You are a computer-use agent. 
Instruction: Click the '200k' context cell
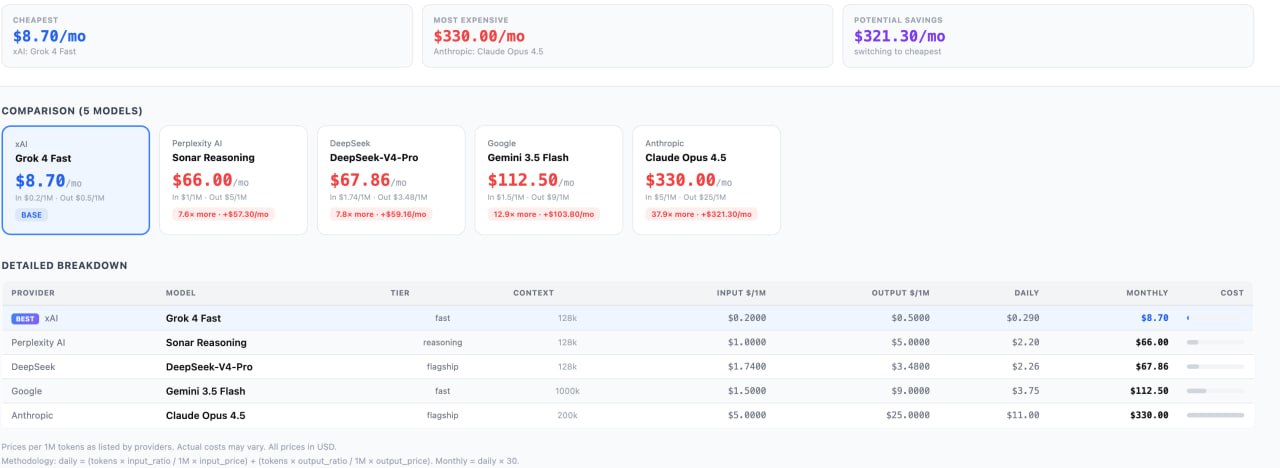tap(567, 415)
